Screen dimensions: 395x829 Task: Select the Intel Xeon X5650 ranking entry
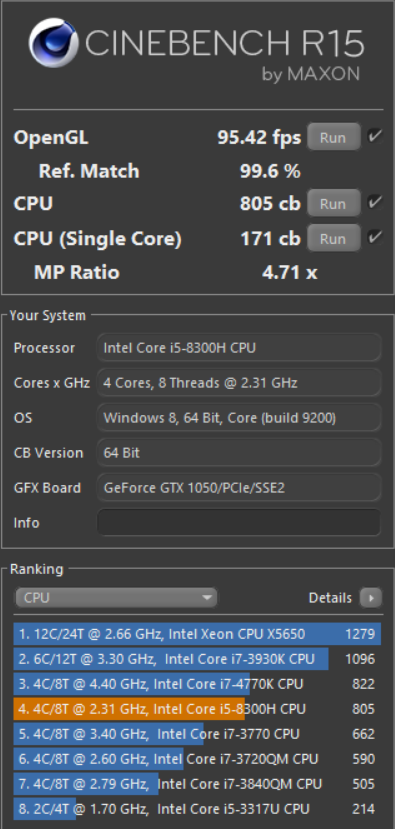pyautogui.click(x=197, y=634)
